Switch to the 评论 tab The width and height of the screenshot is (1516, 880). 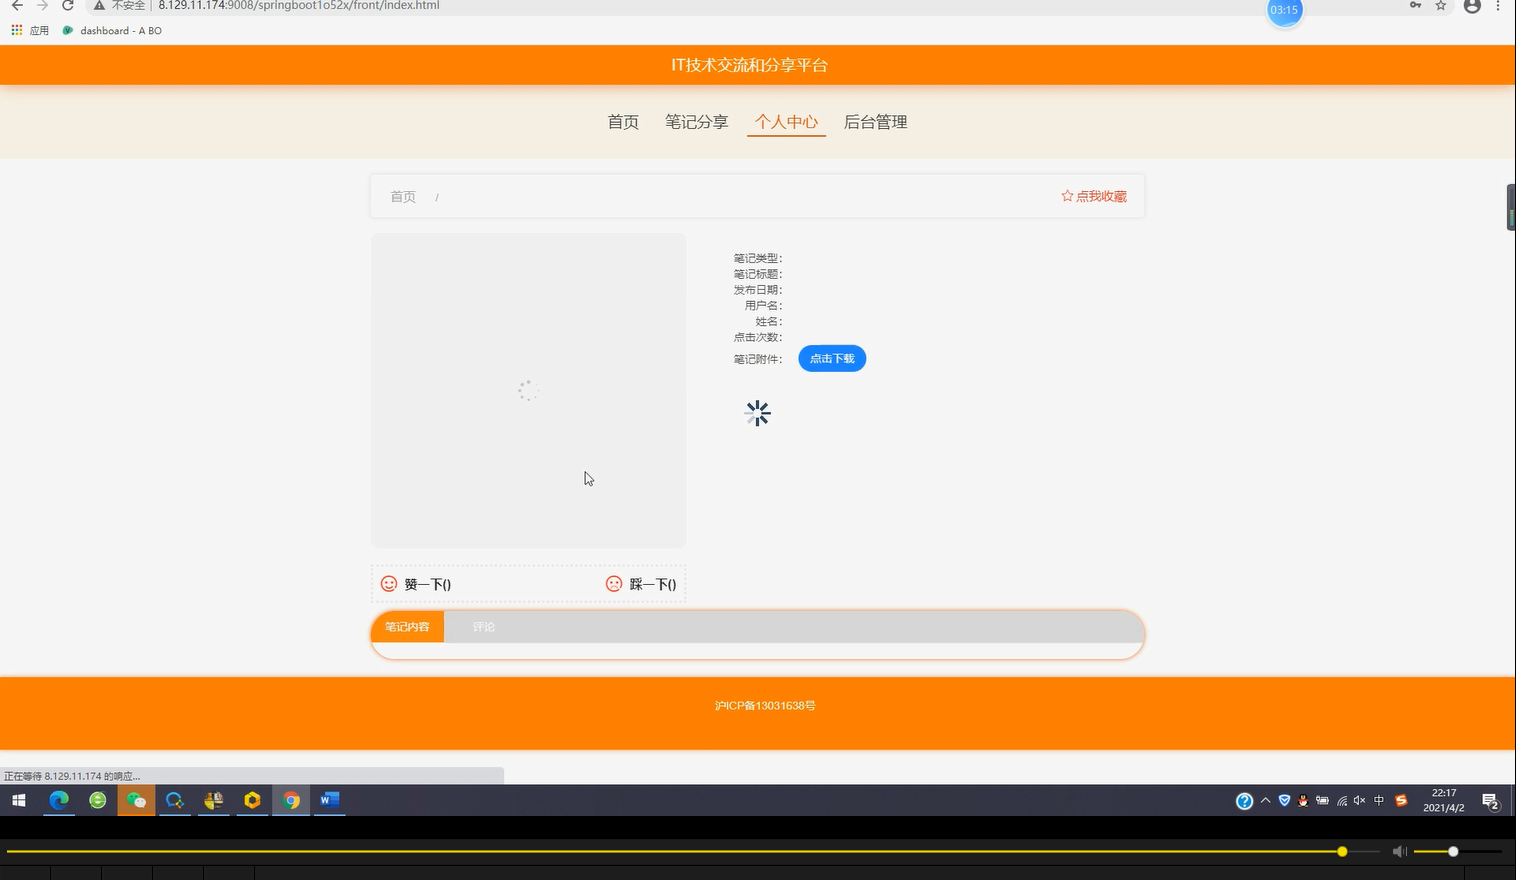pyautogui.click(x=483, y=627)
